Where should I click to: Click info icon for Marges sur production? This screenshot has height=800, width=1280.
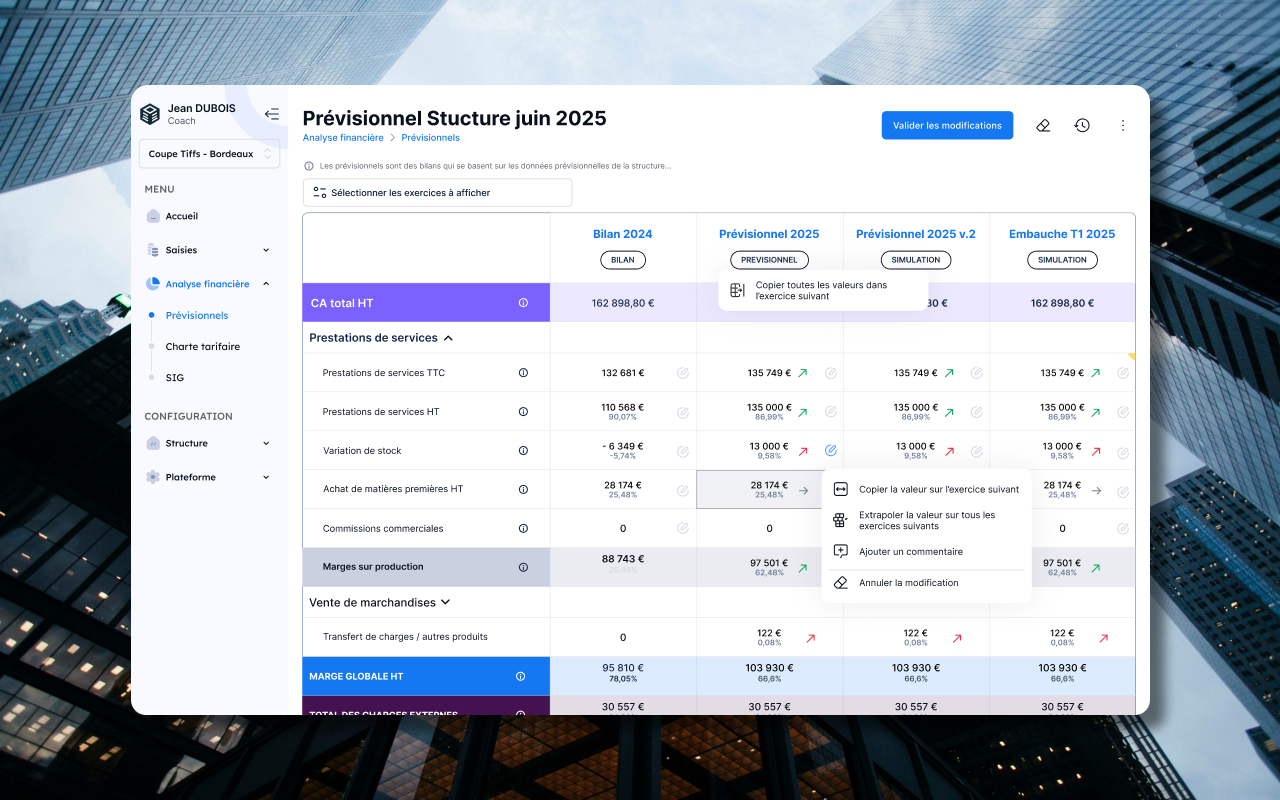coord(523,567)
